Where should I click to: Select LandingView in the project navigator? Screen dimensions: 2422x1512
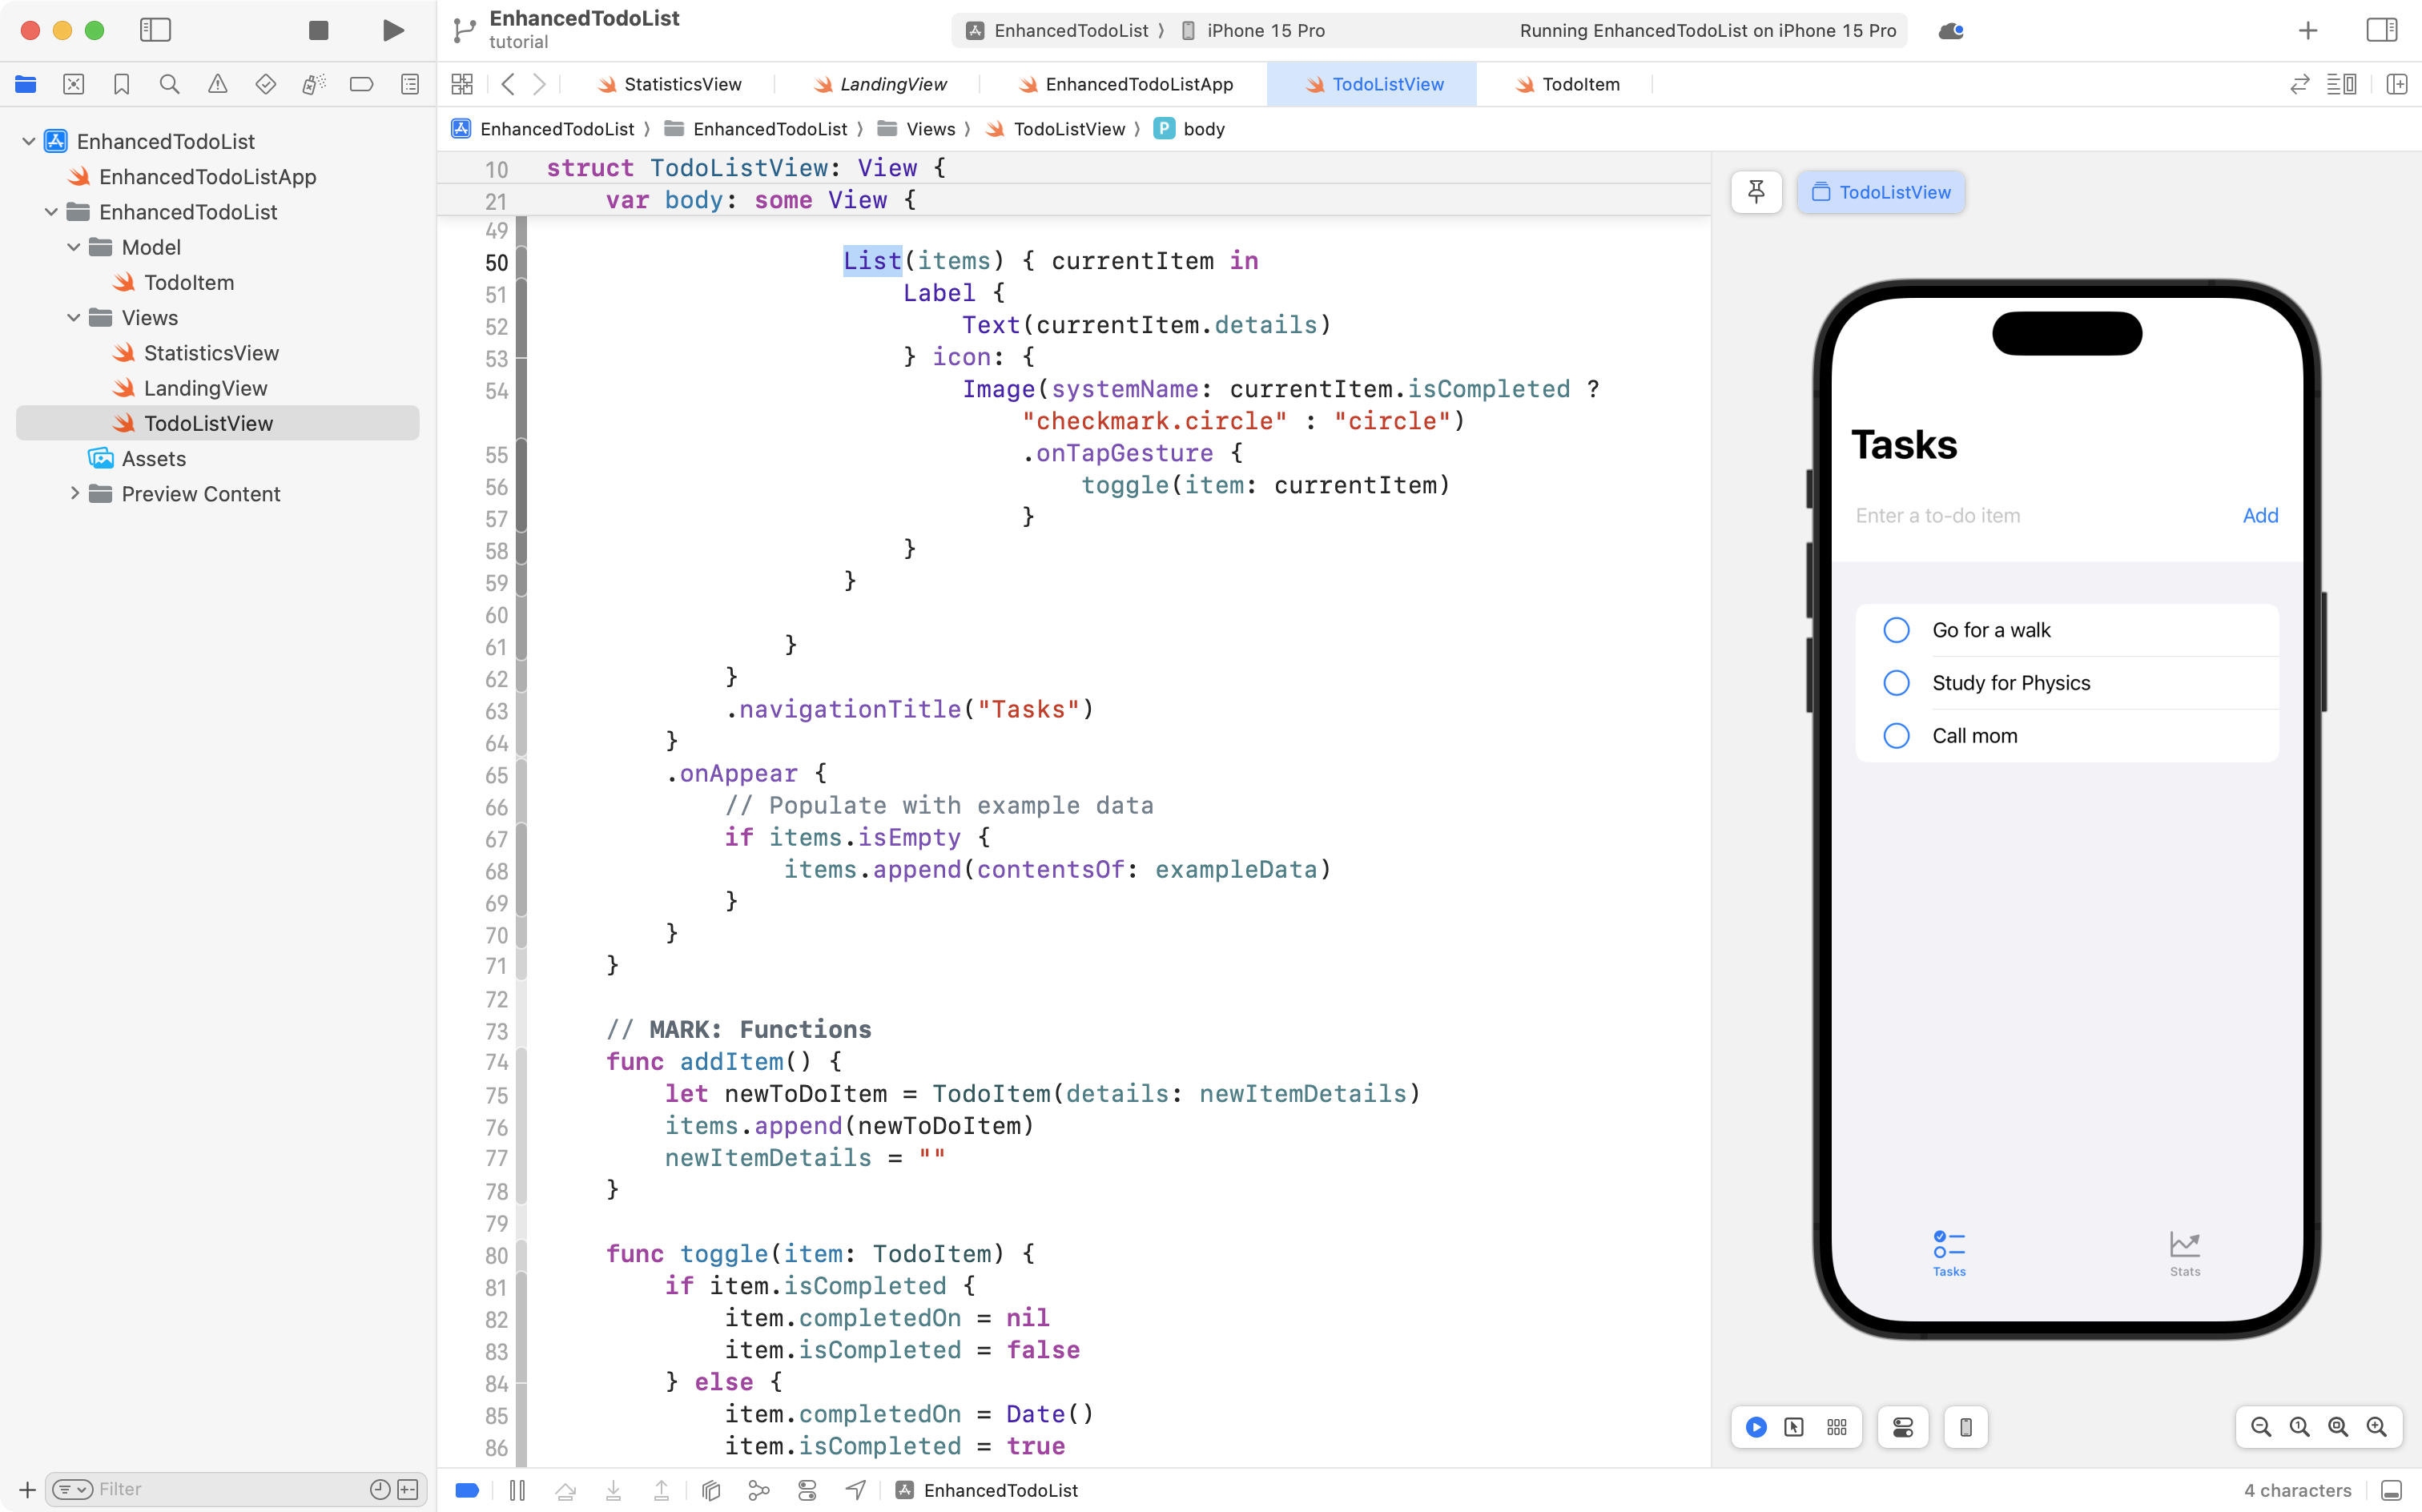pos(205,388)
